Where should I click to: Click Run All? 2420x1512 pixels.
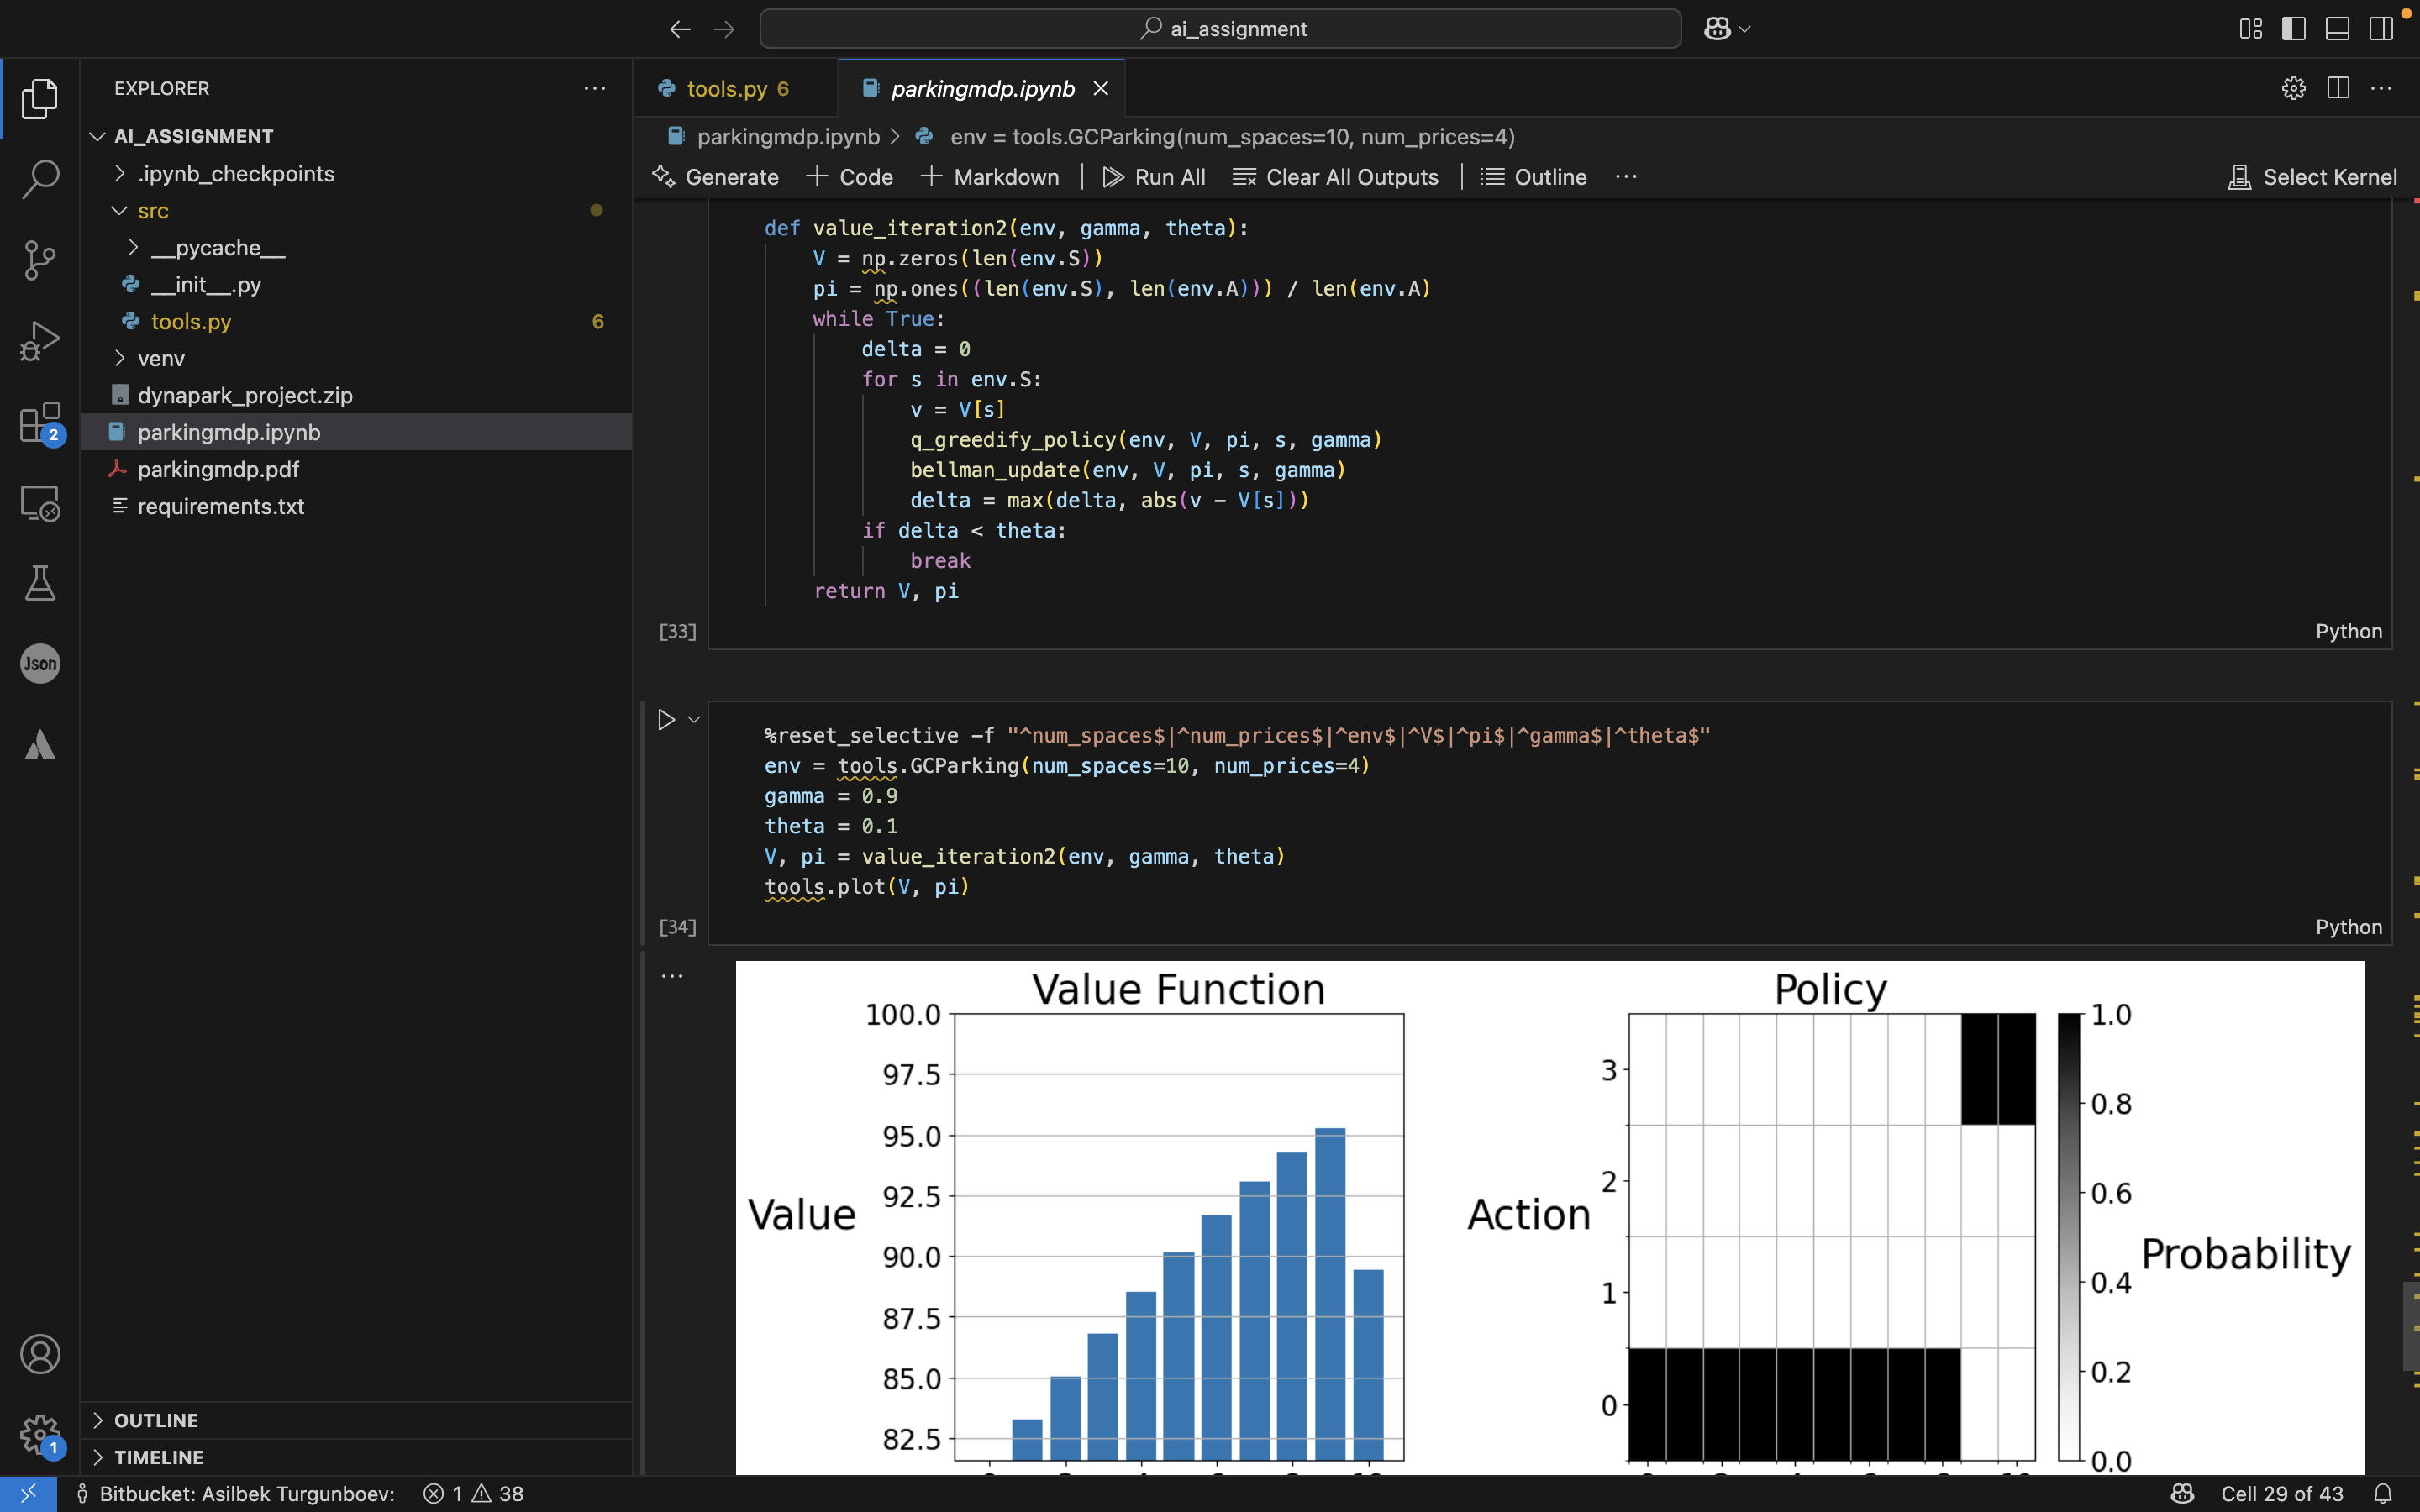1154,177
